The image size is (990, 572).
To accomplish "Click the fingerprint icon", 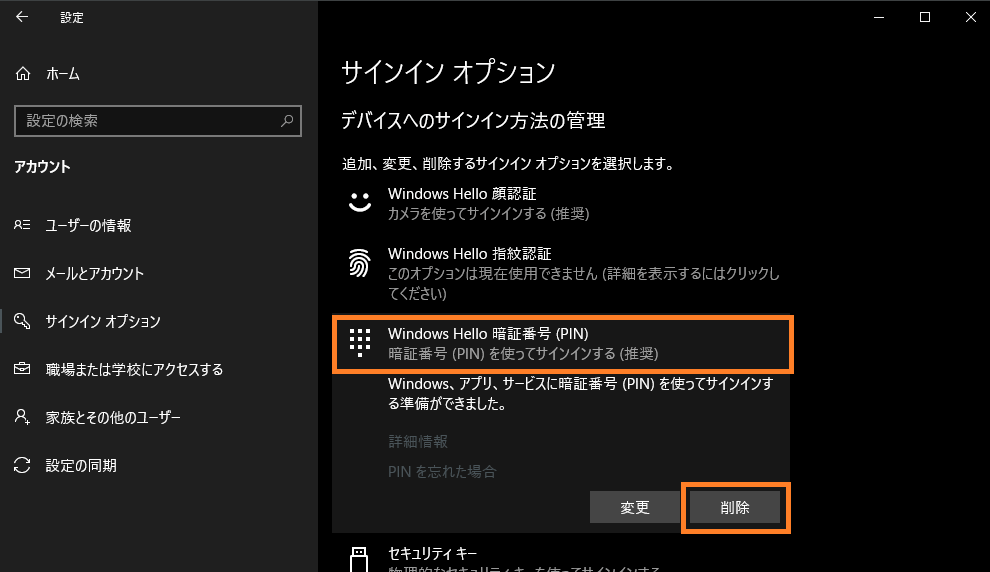I will (360, 263).
